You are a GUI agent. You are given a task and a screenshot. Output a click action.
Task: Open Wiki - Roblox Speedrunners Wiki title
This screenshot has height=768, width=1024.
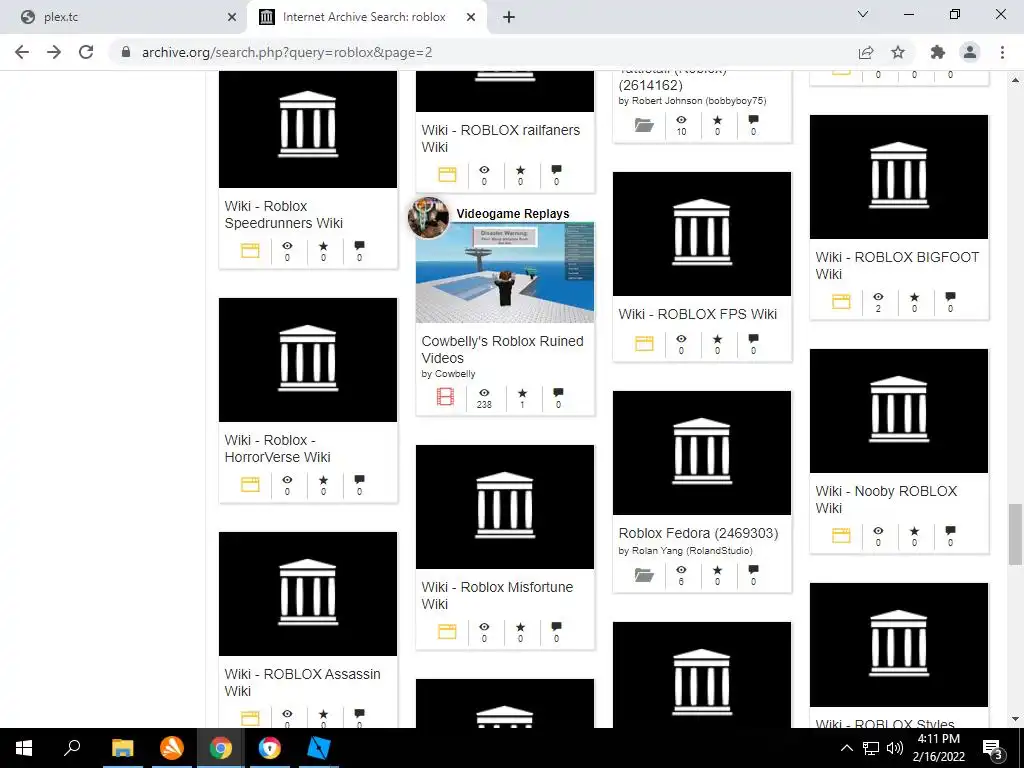(x=283, y=214)
